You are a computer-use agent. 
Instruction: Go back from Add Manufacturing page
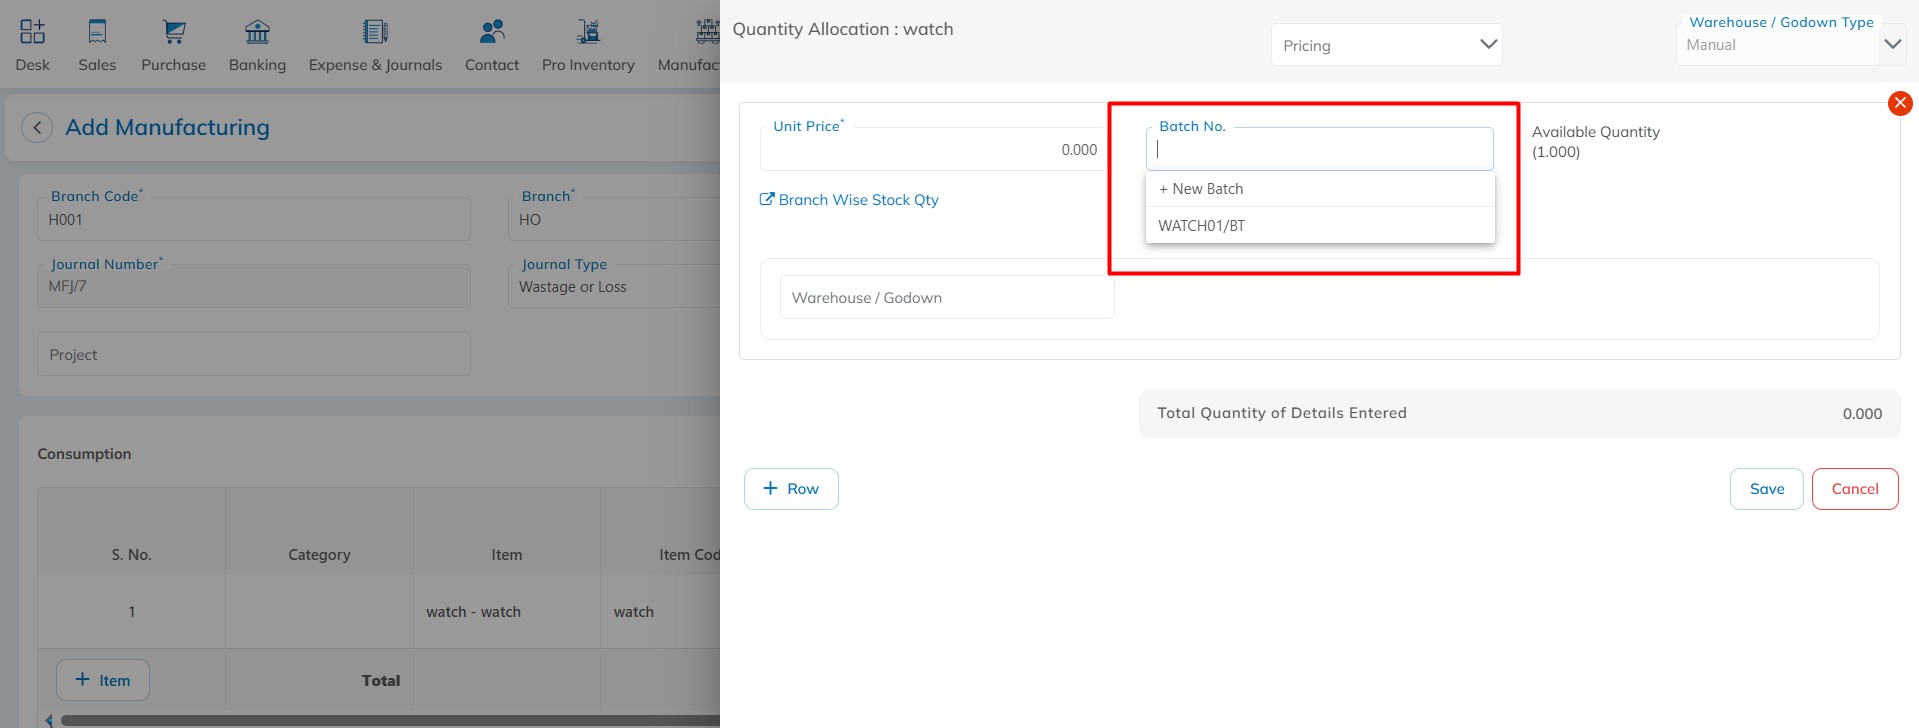click(37, 128)
